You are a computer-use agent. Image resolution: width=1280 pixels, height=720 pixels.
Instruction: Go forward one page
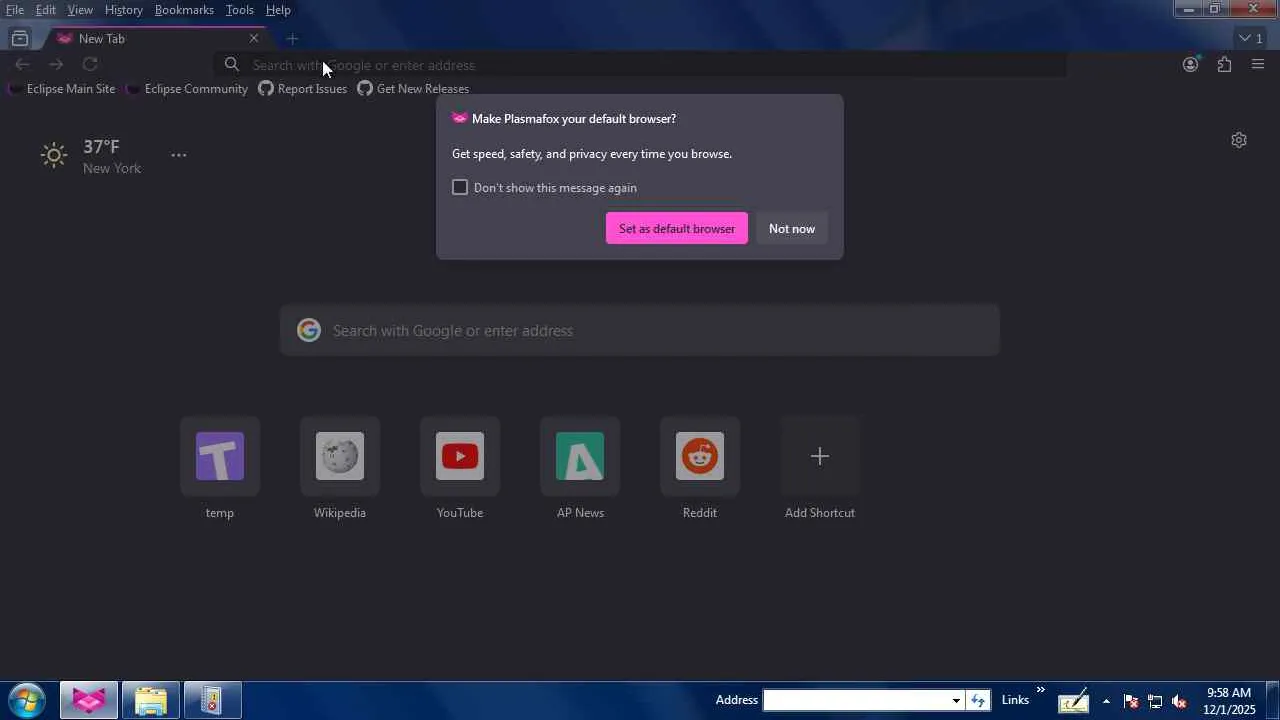(56, 65)
